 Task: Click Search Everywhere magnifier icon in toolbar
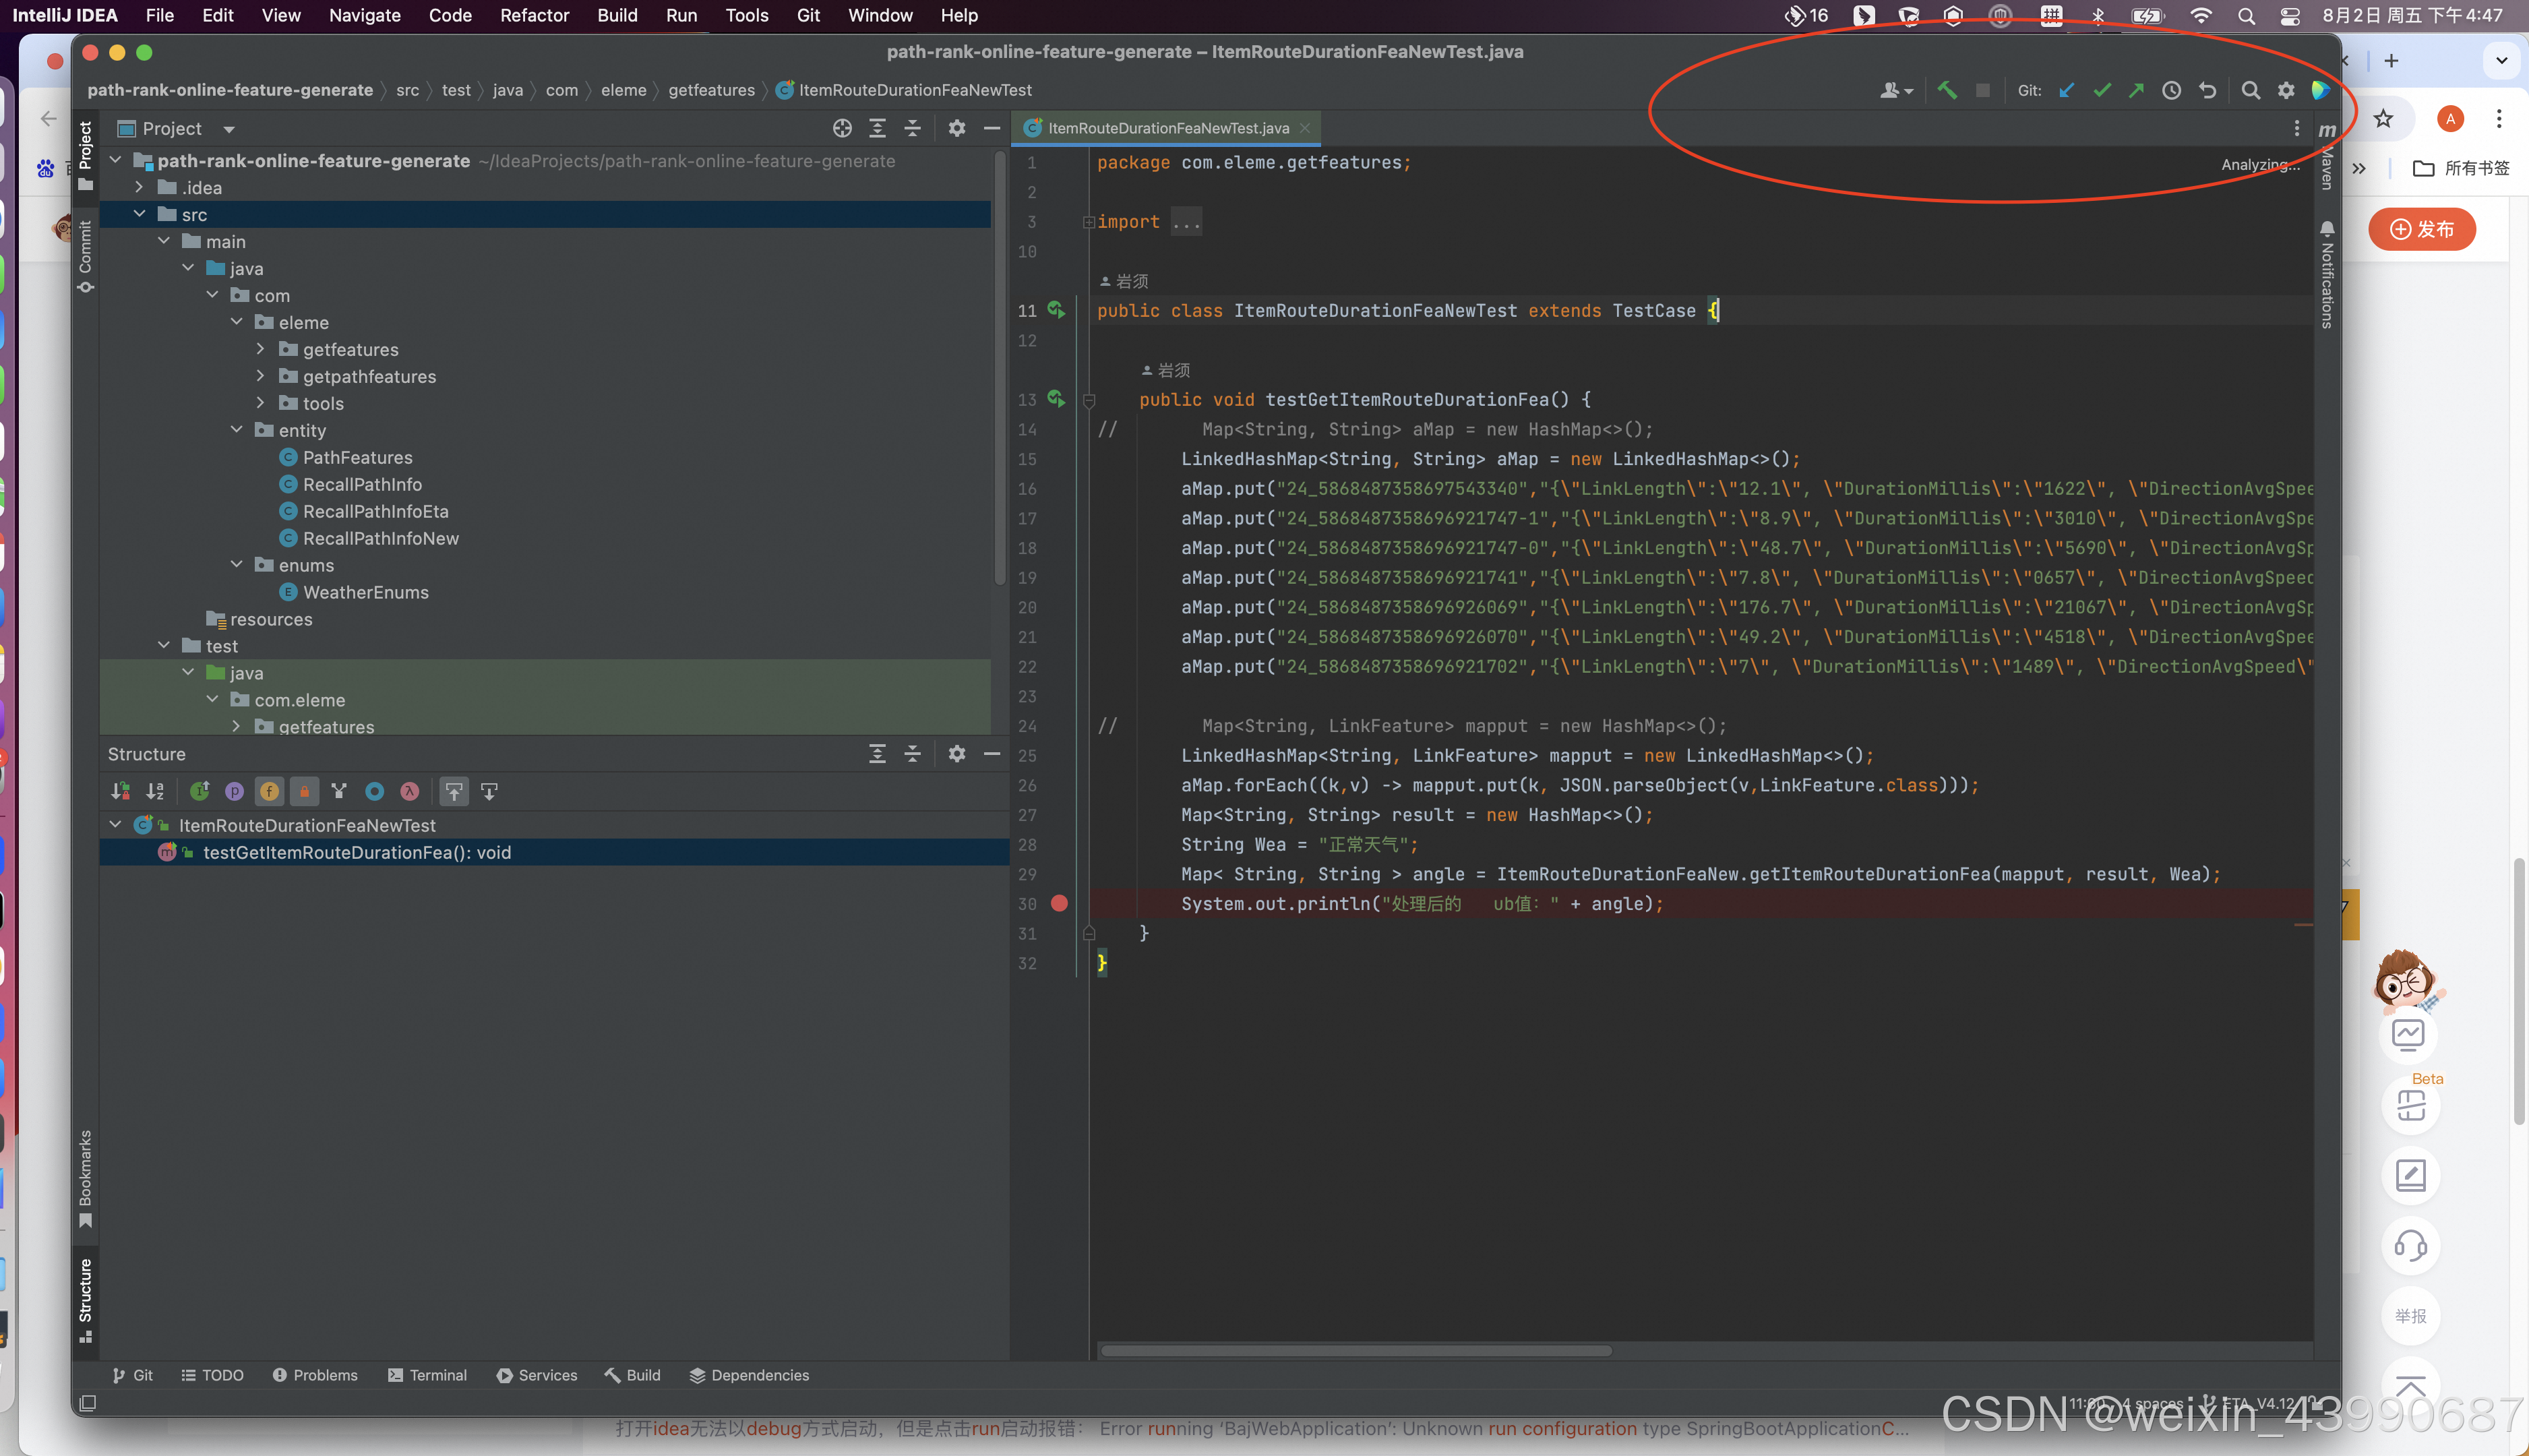coord(2250,90)
